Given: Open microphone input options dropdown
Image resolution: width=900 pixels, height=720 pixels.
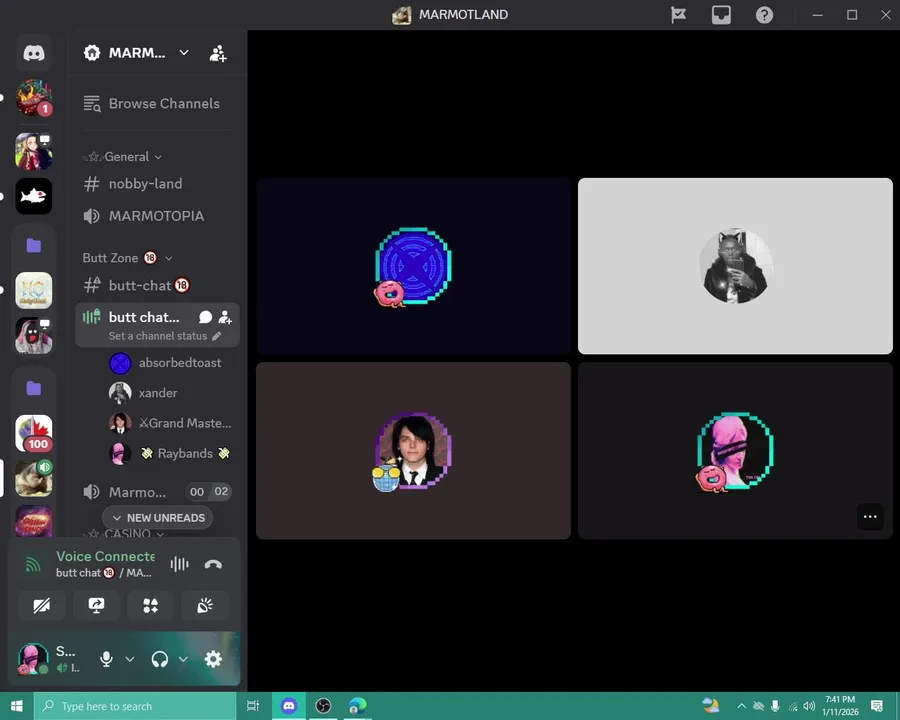Looking at the screenshot, I should (x=130, y=659).
